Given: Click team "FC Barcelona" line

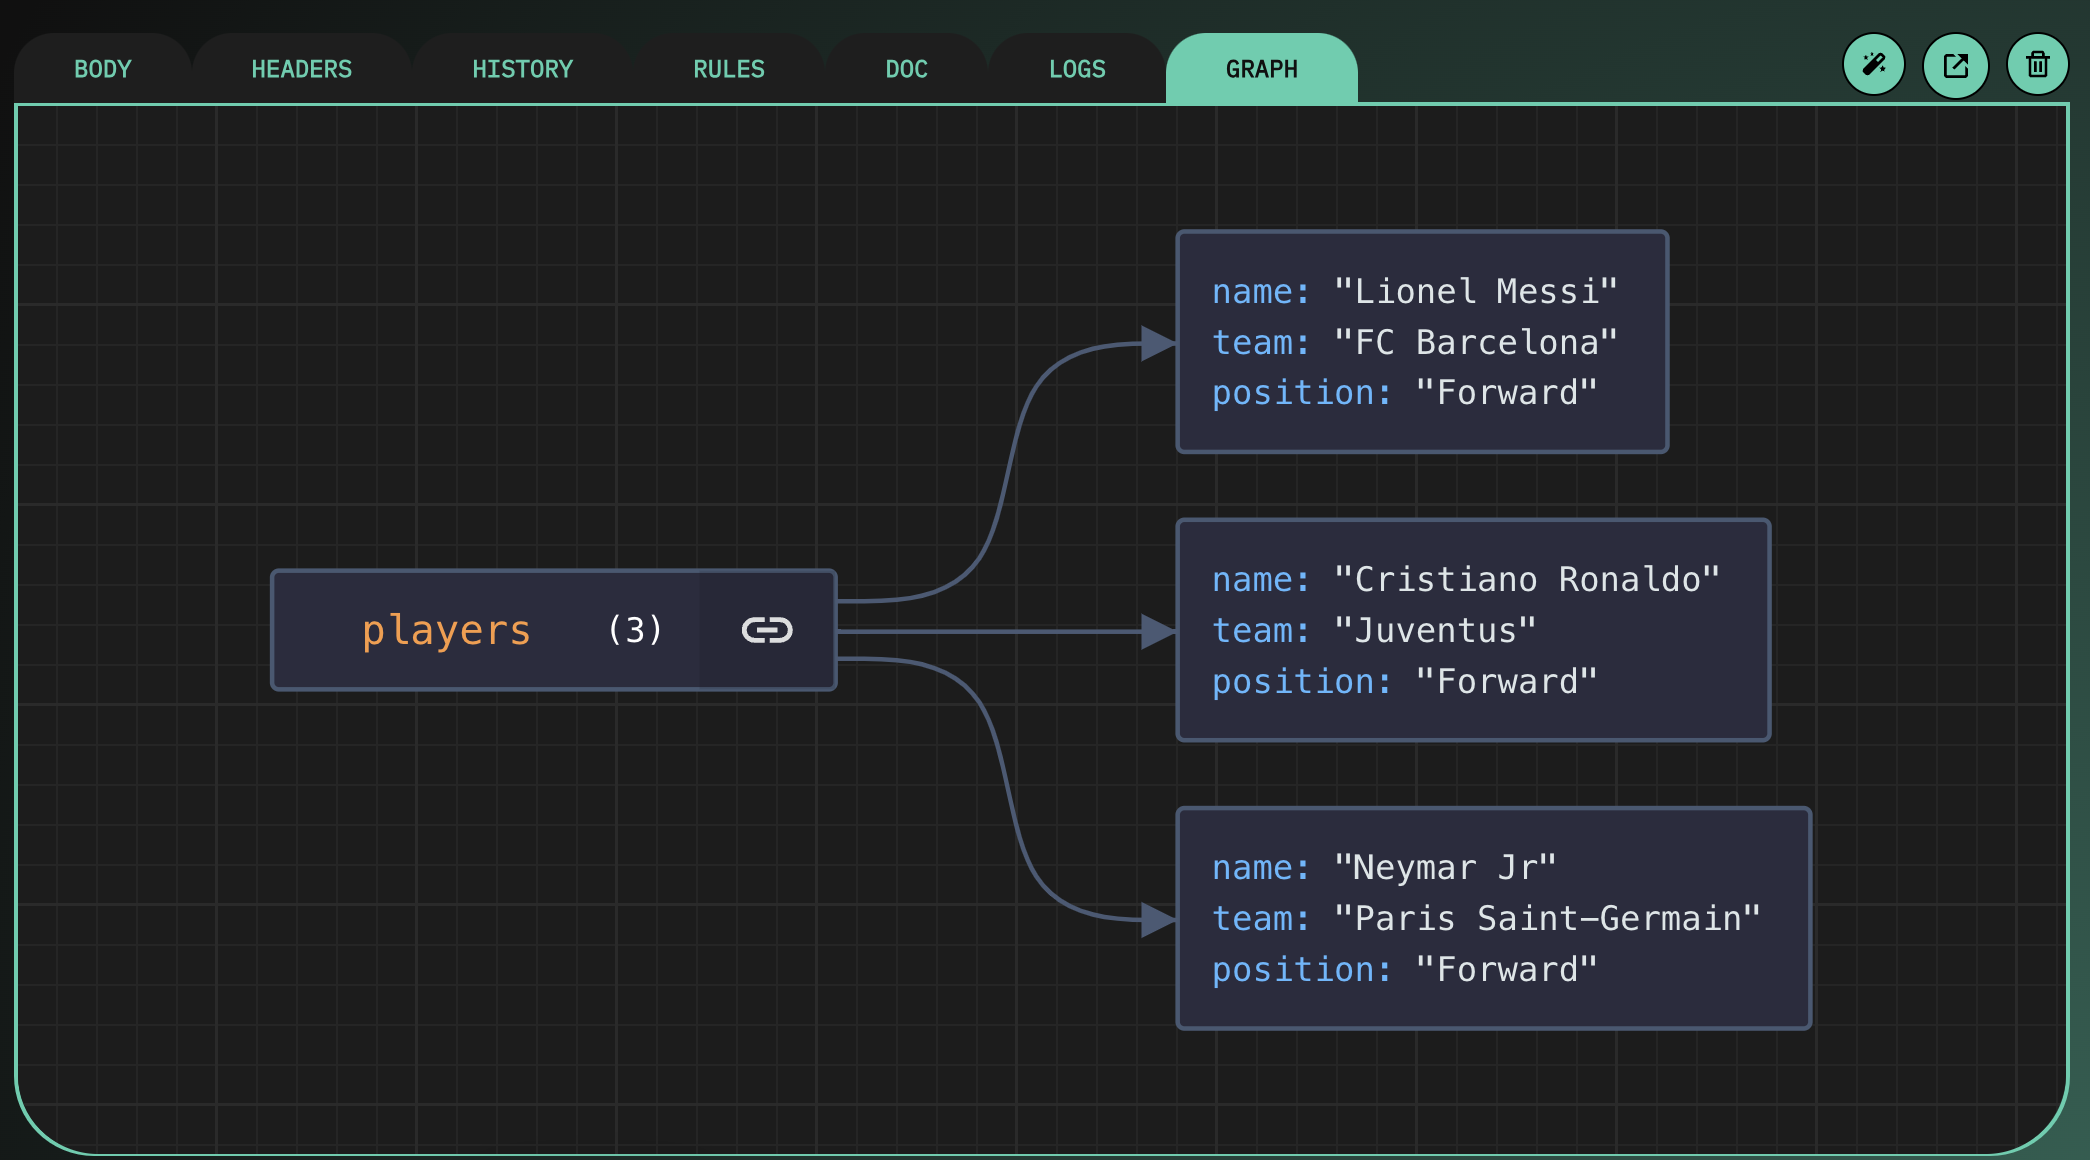Looking at the screenshot, I should pyautogui.click(x=1415, y=342).
